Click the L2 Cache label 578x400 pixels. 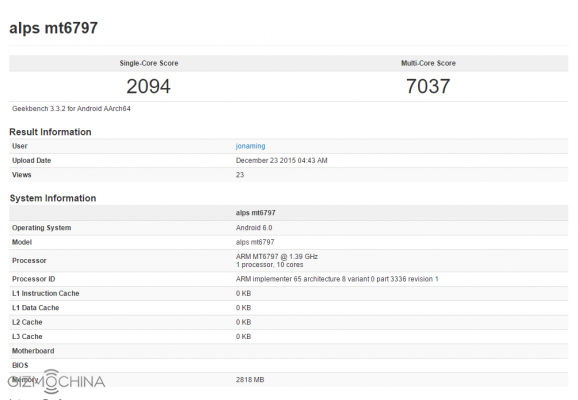pos(27,322)
